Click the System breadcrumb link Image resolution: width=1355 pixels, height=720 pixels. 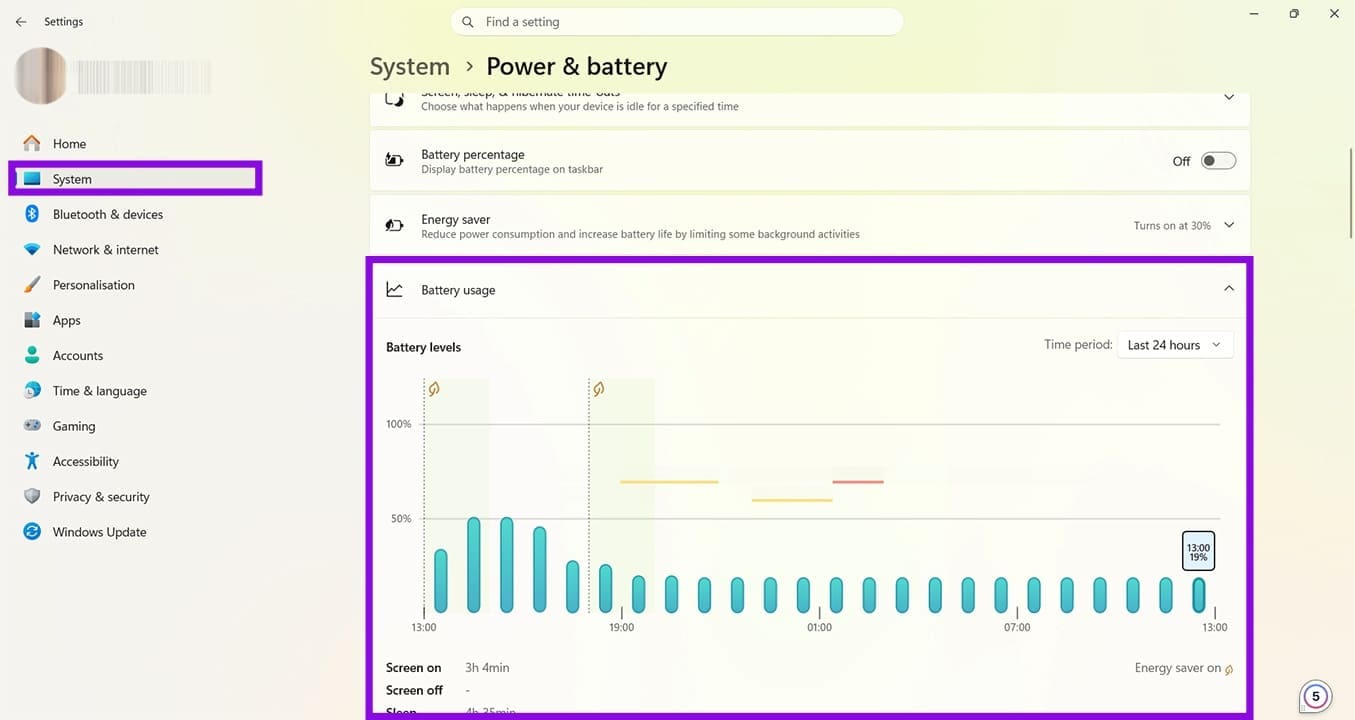(x=410, y=66)
